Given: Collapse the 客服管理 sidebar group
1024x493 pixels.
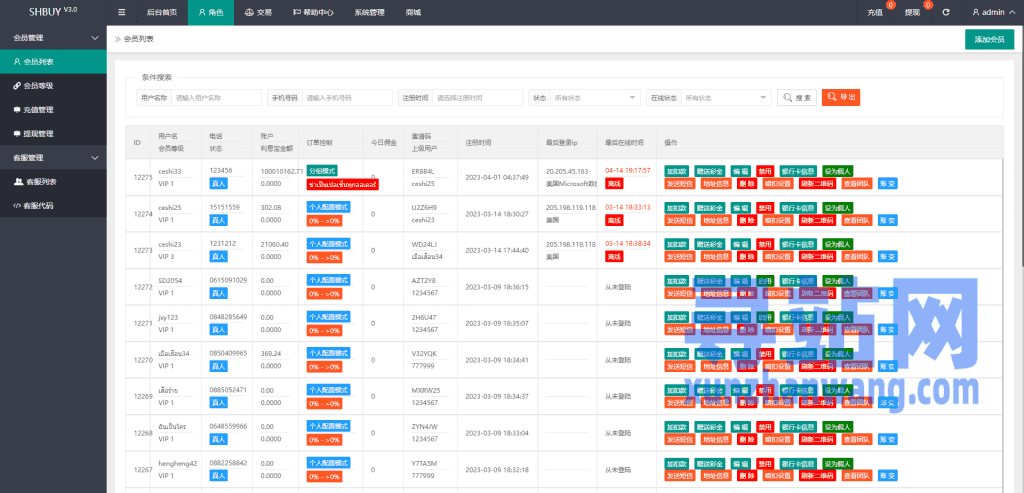Looking at the screenshot, I should point(54,157).
